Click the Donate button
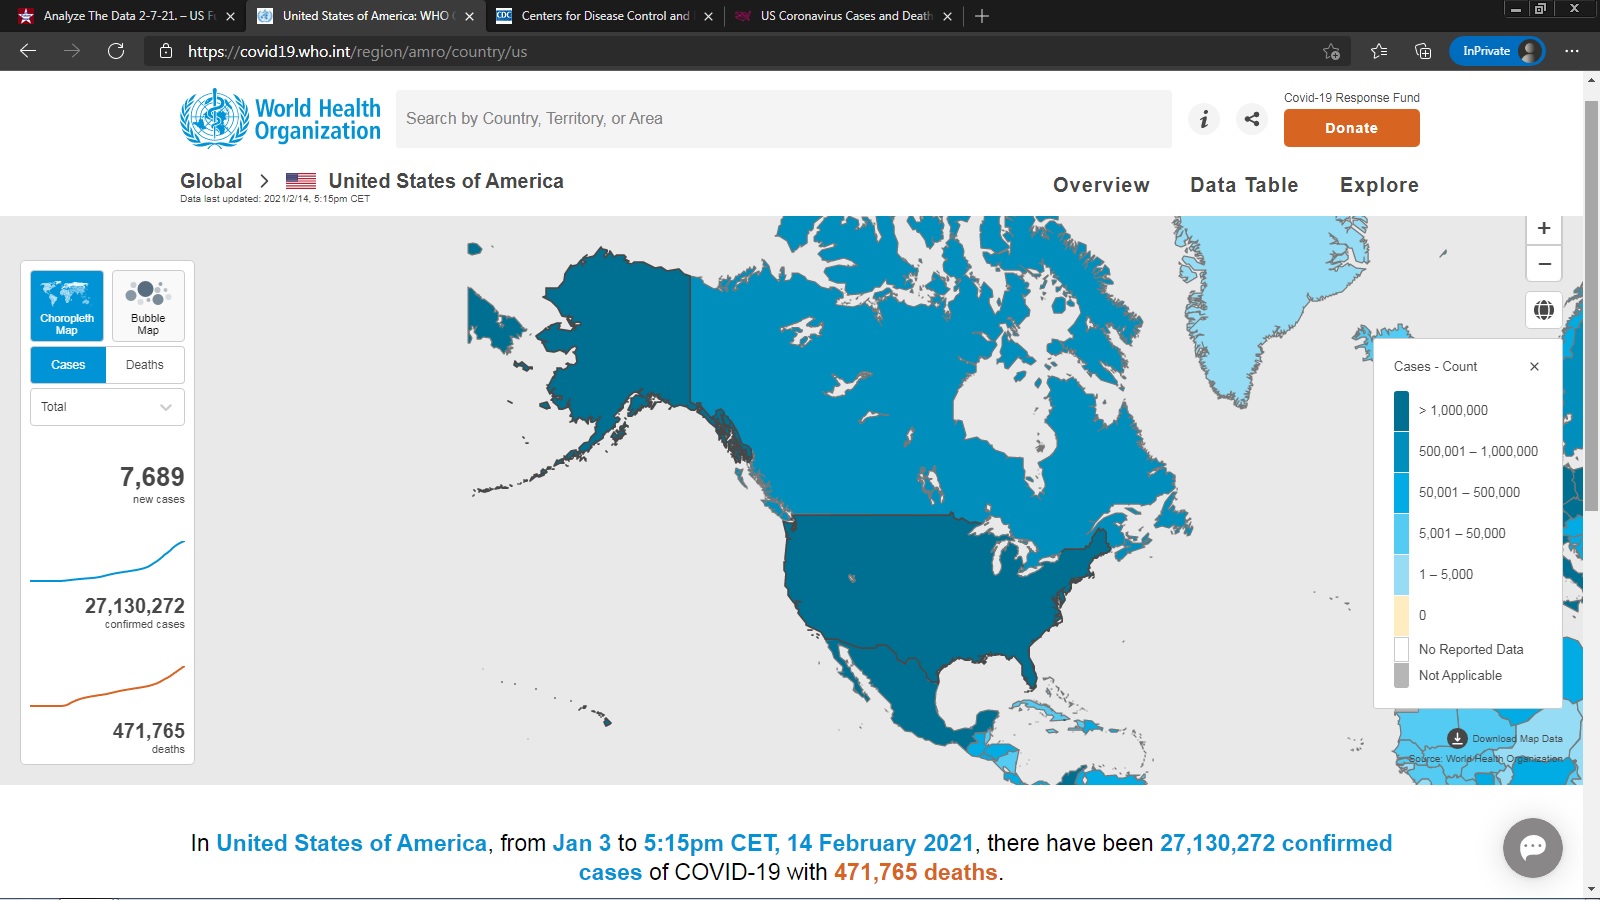 [1351, 128]
